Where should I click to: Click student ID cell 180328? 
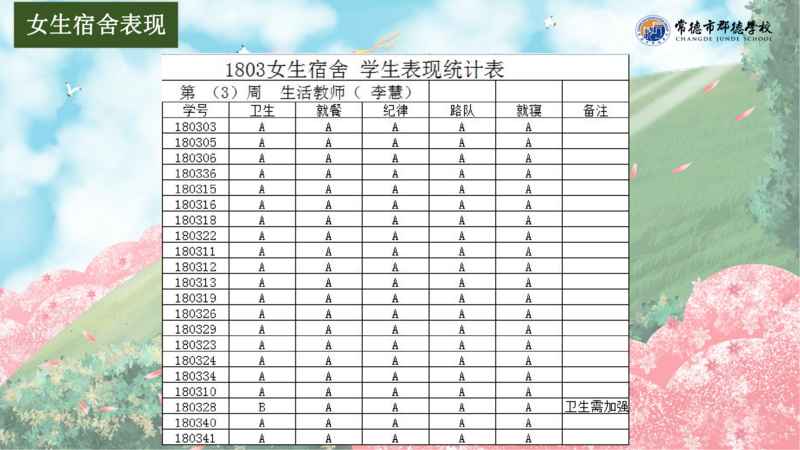pyautogui.click(x=196, y=407)
